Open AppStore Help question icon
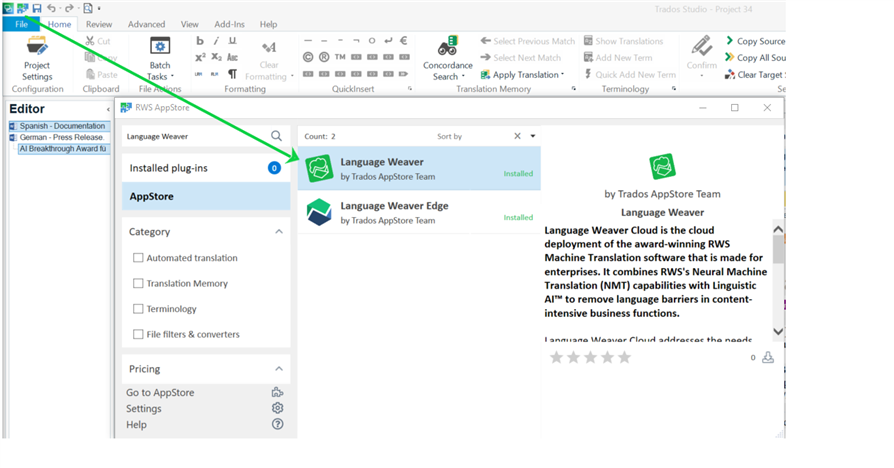The height and width of the screenshot is (468, 894). pos(277,424)
